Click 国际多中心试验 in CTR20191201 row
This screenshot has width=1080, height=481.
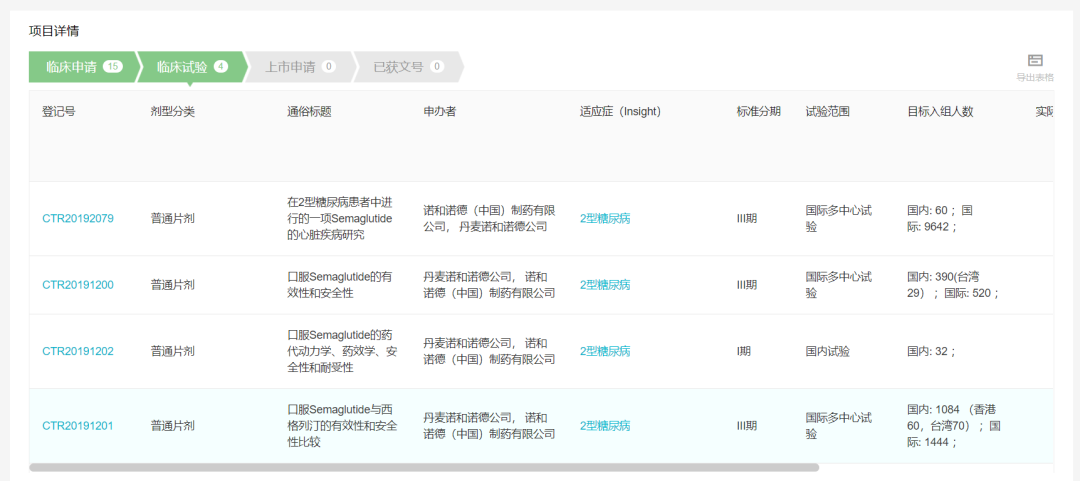(x=839, y=425)
